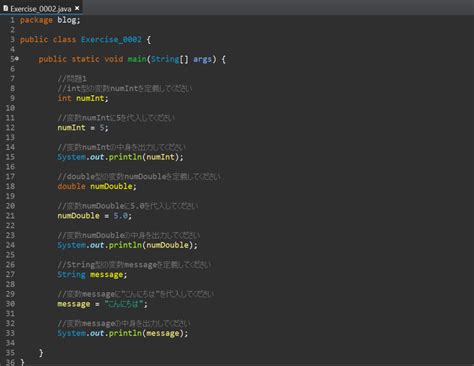The image size is (474, 366).
Task: Click line number 18 in the gutter
Action: [10, 186]
